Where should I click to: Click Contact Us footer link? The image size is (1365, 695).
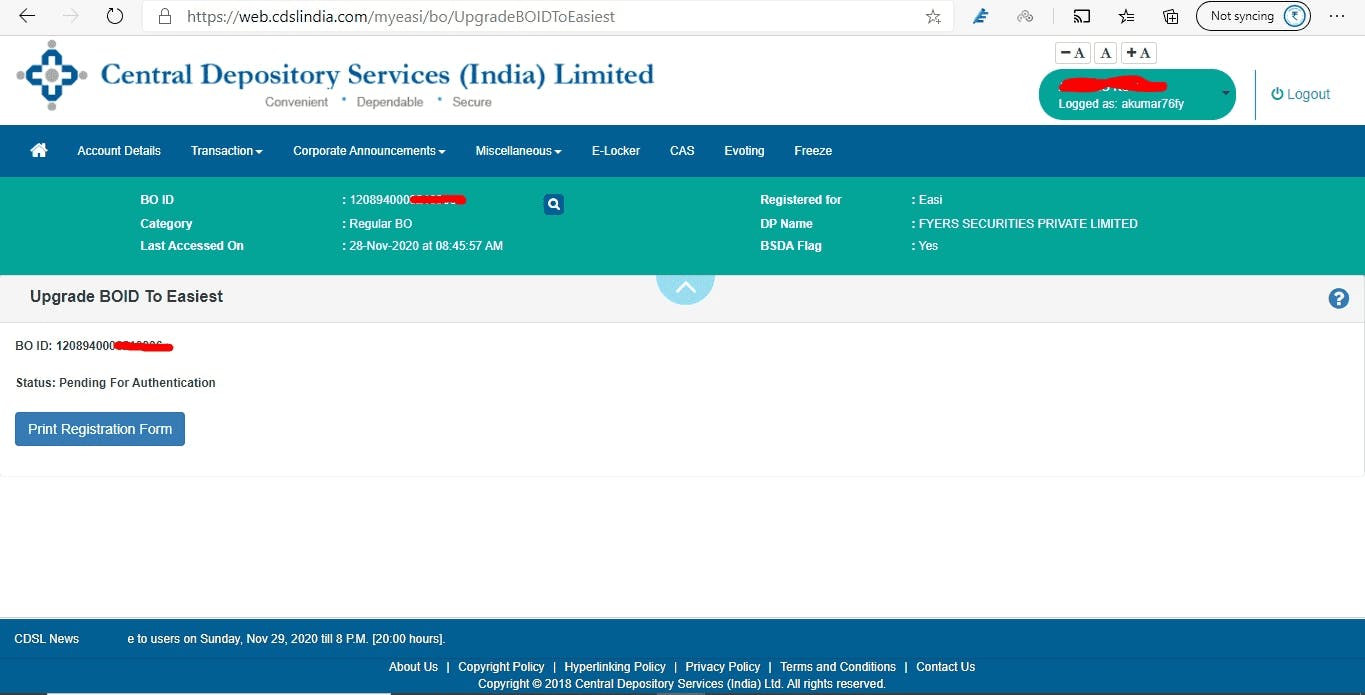point(945,667)
